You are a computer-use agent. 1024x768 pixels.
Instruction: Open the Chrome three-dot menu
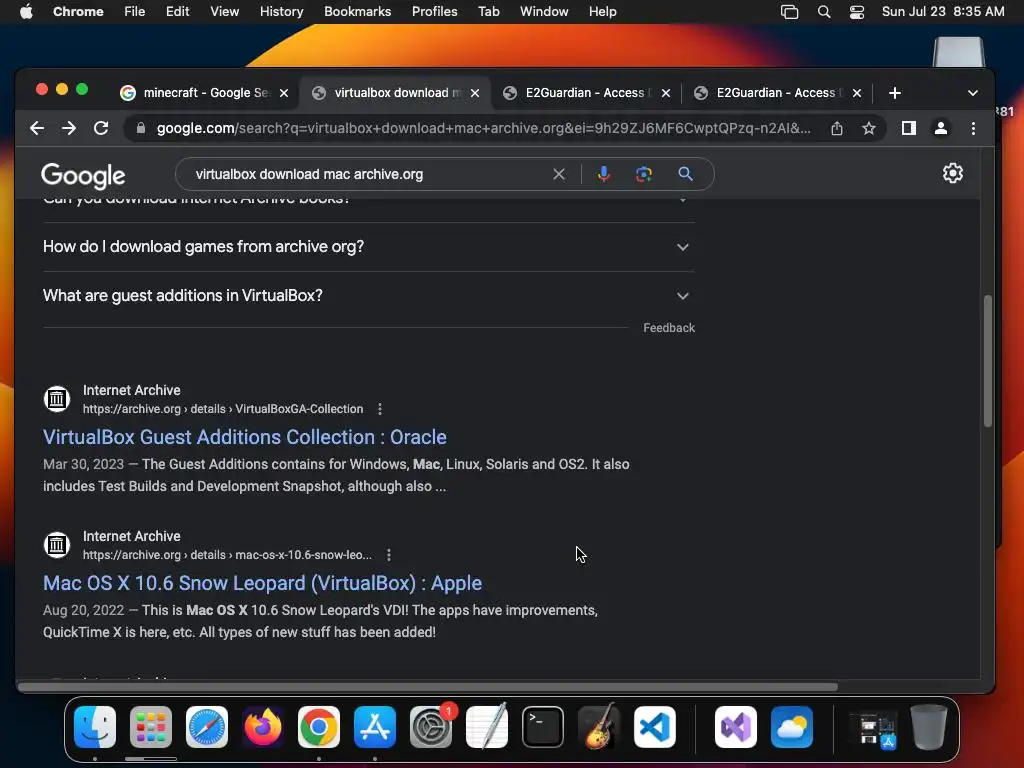tap(973, 128)
